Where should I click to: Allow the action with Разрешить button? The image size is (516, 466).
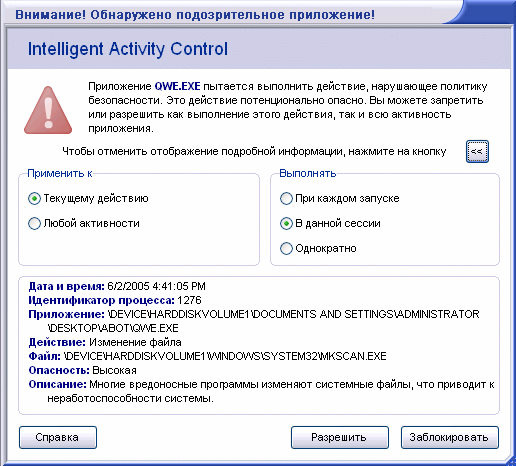pyautogui.click(x=340, y=437)
